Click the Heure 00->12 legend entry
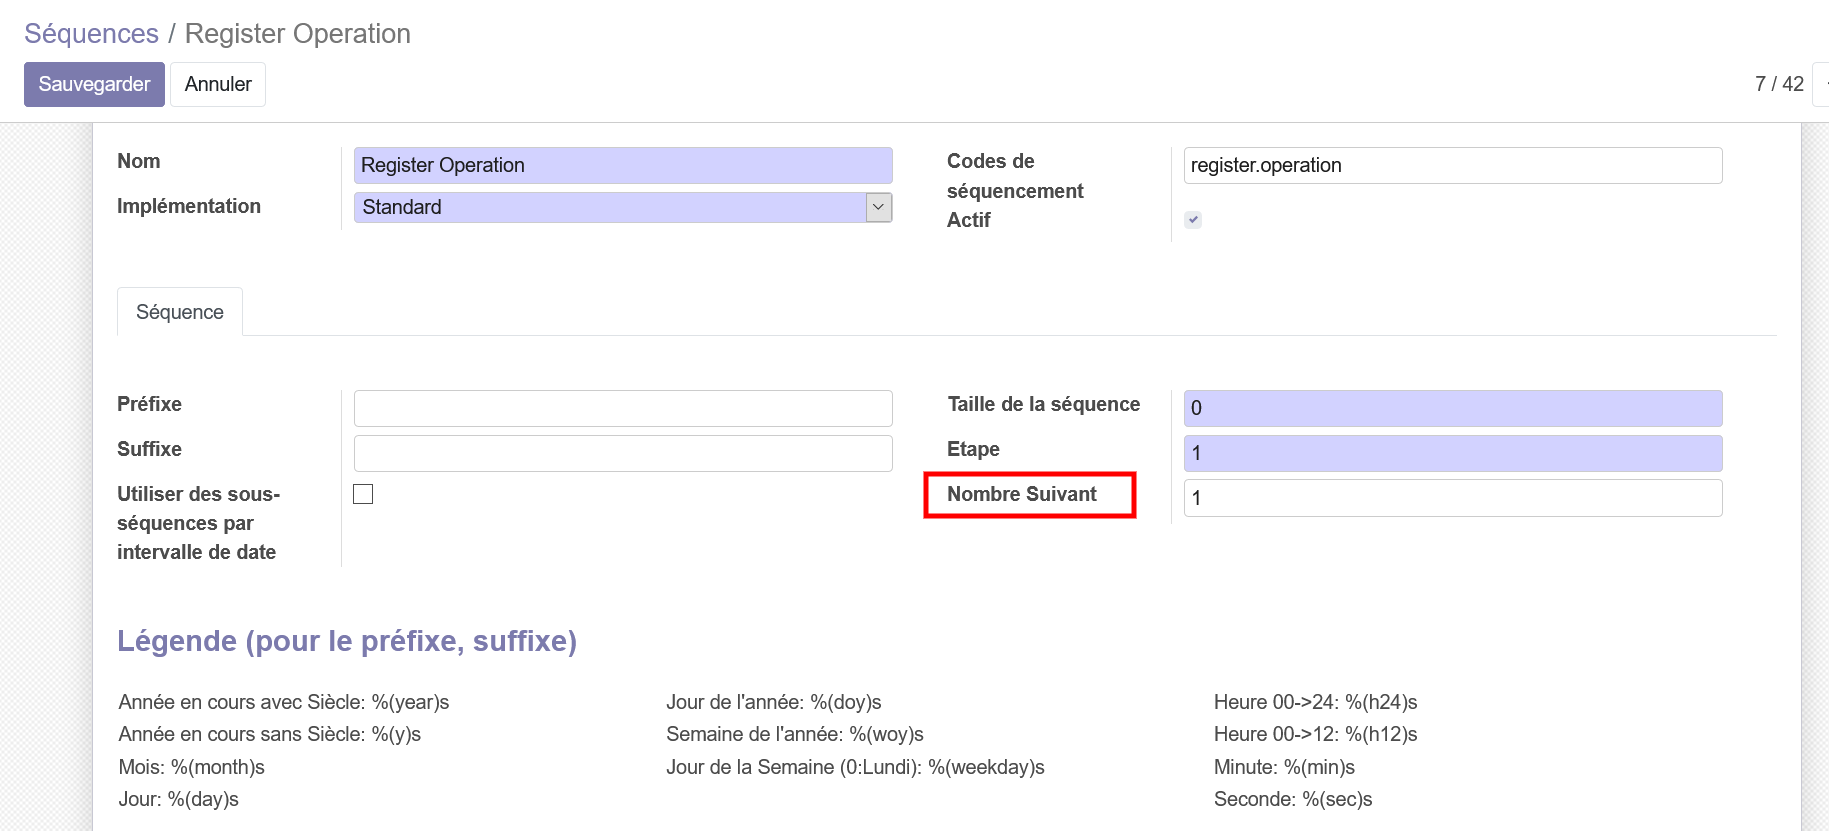1829x831 pixels. click(x=1316, y=734)
